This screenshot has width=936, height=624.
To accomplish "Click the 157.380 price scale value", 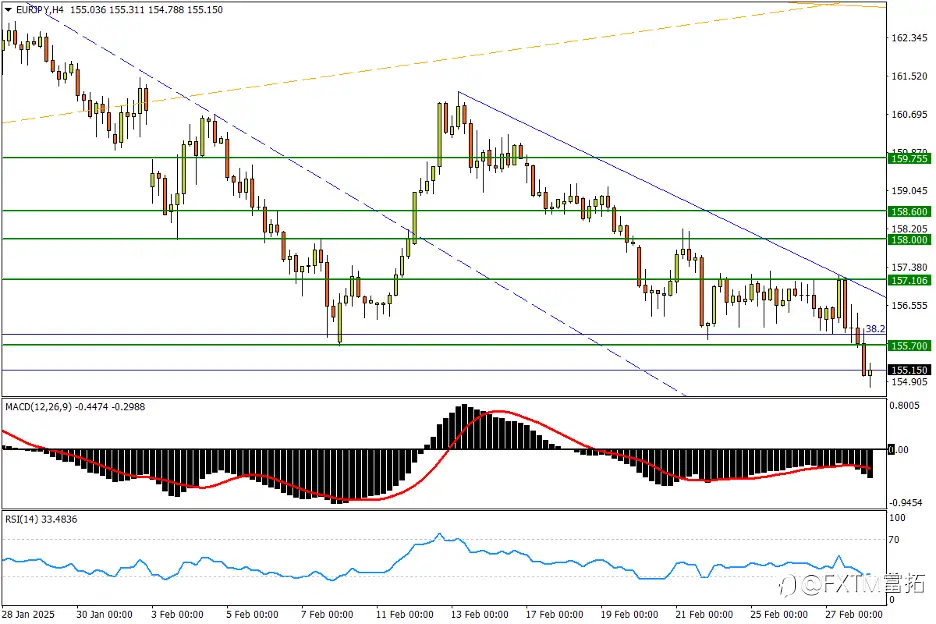I will (909, 267).
